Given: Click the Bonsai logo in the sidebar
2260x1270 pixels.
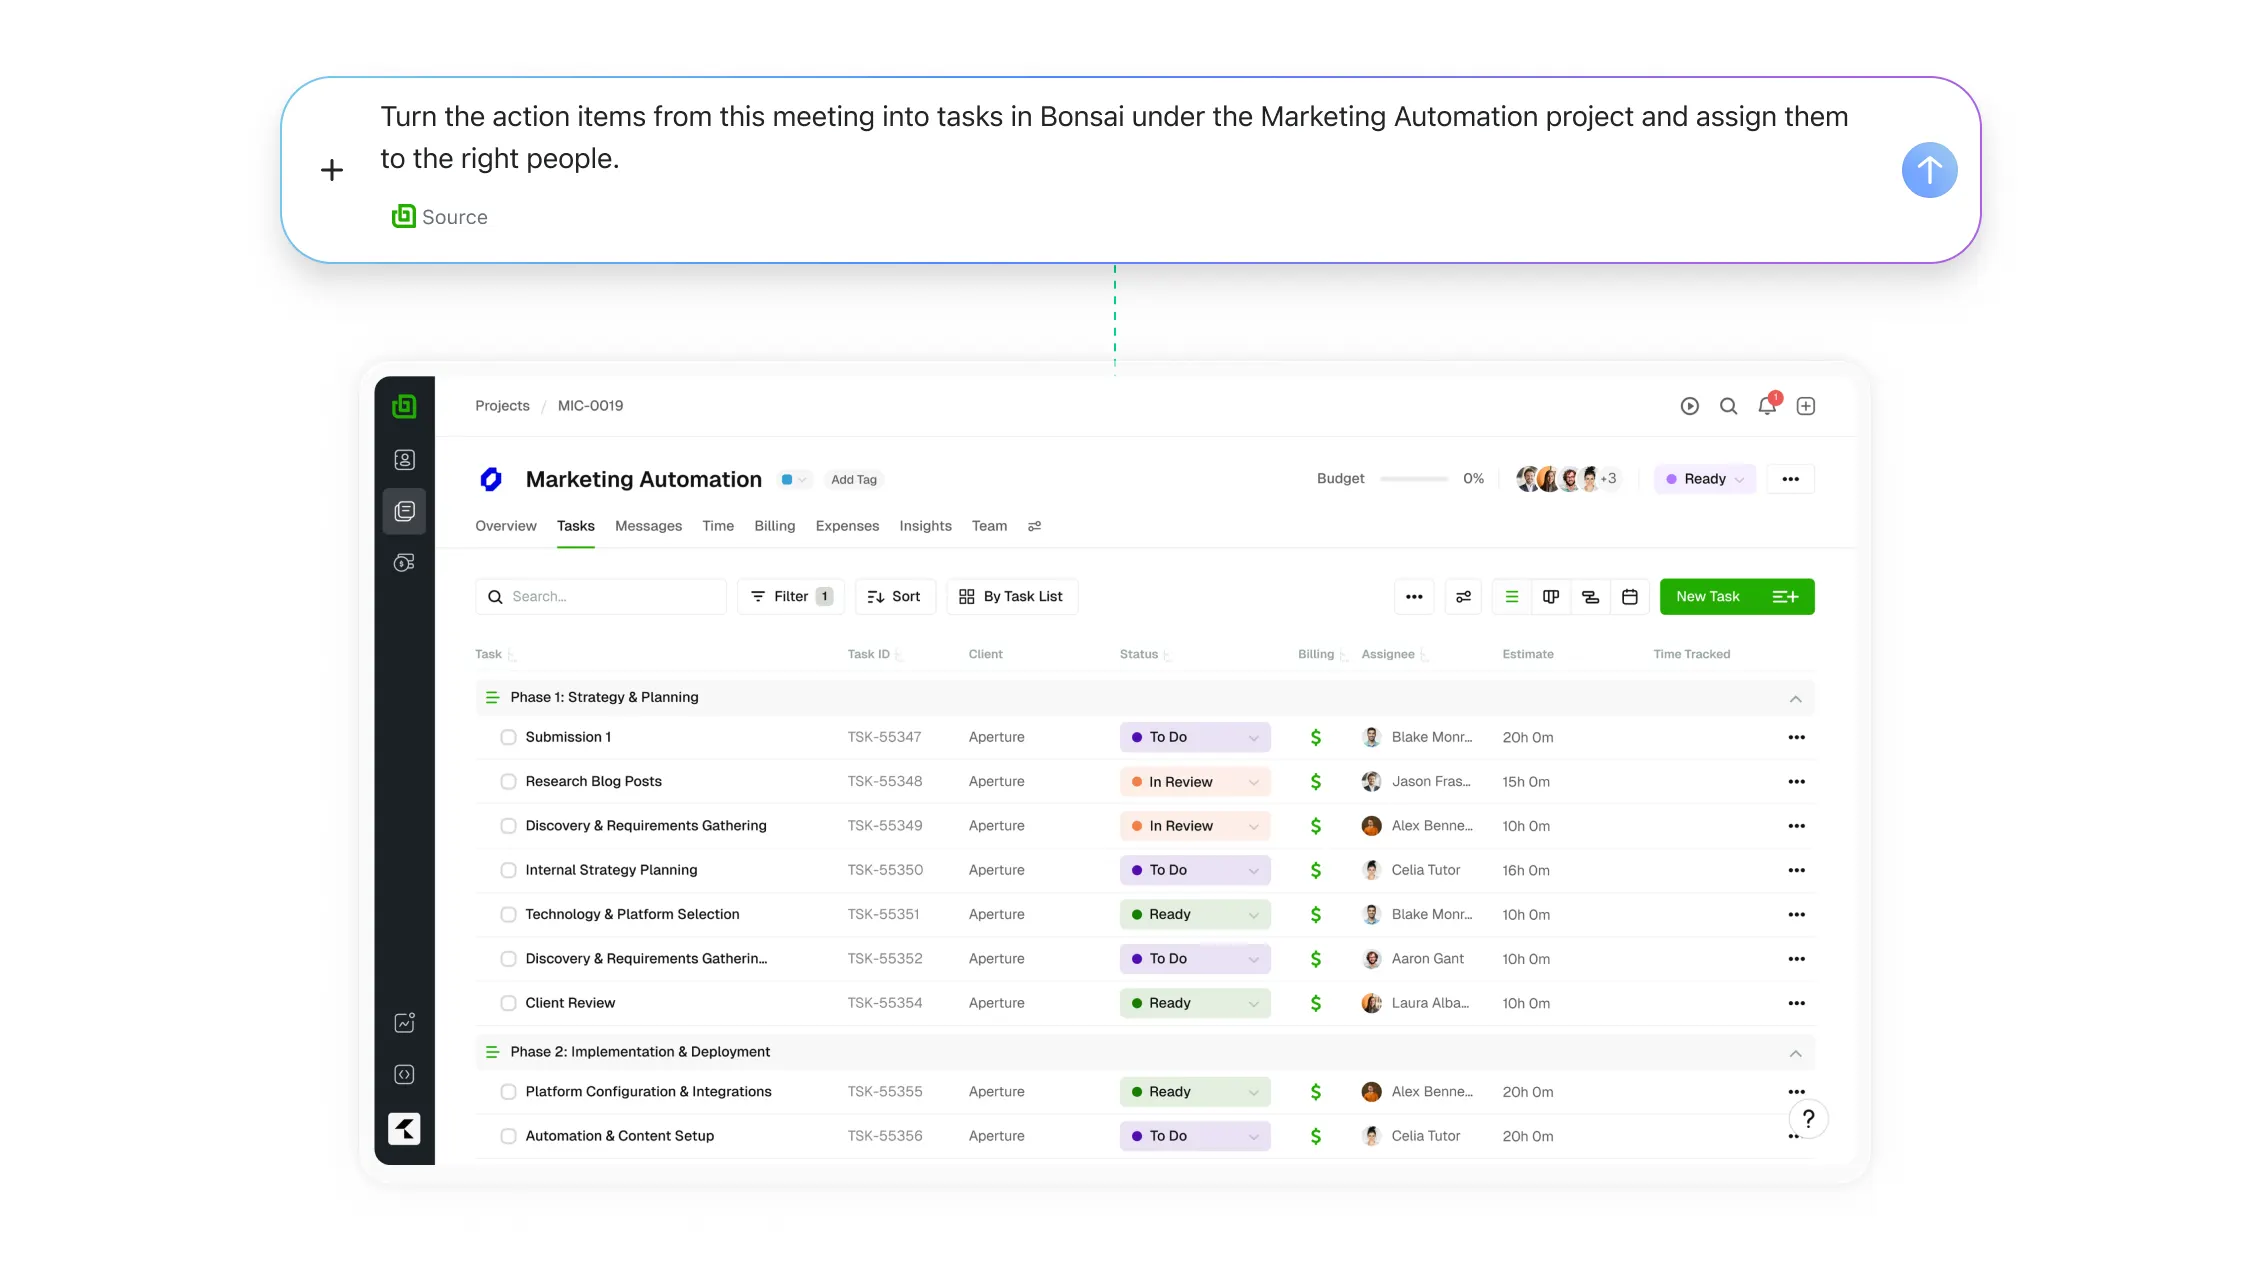Looking at the screenshot, I should (x=404, y=406).
